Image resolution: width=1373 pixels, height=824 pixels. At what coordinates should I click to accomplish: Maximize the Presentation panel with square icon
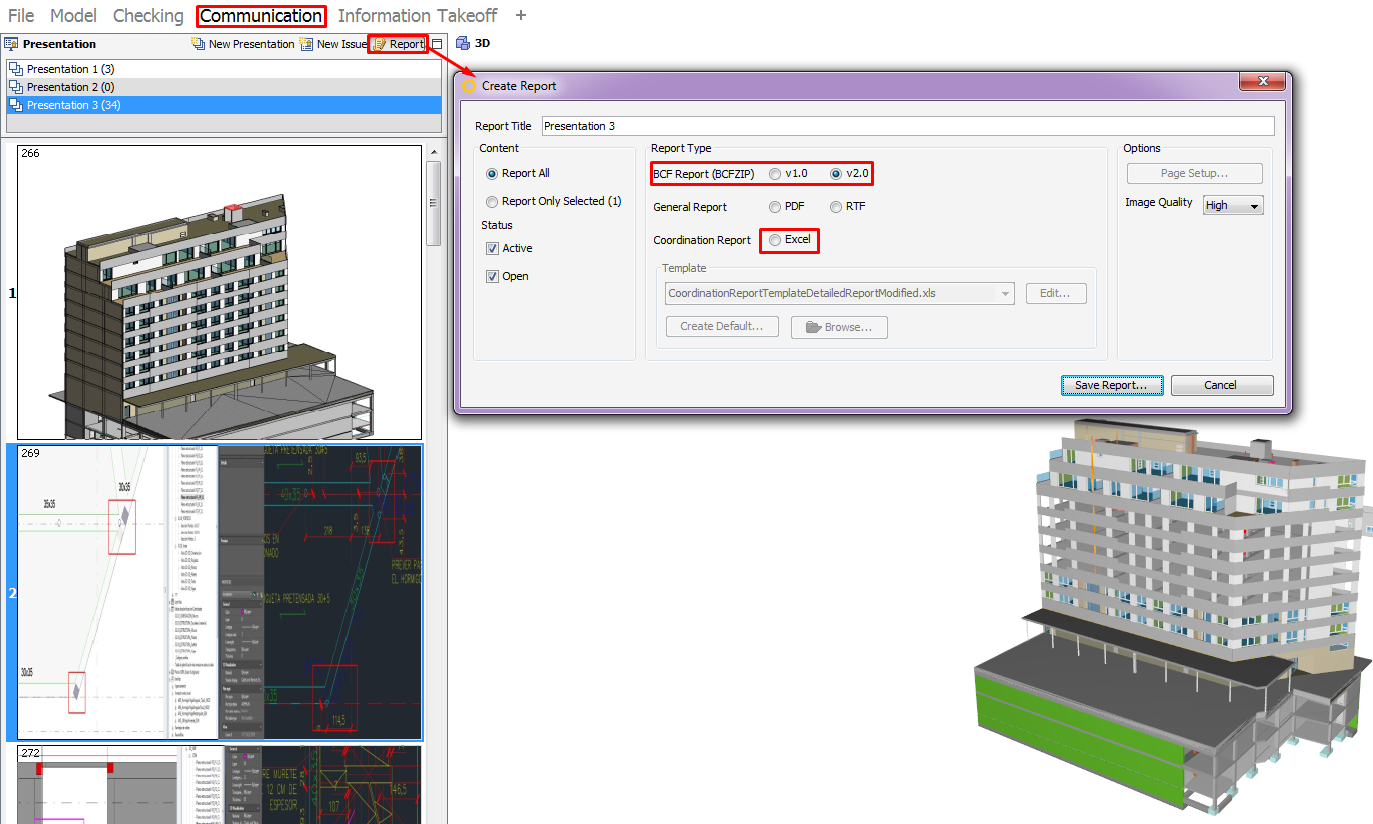[437, 44]
